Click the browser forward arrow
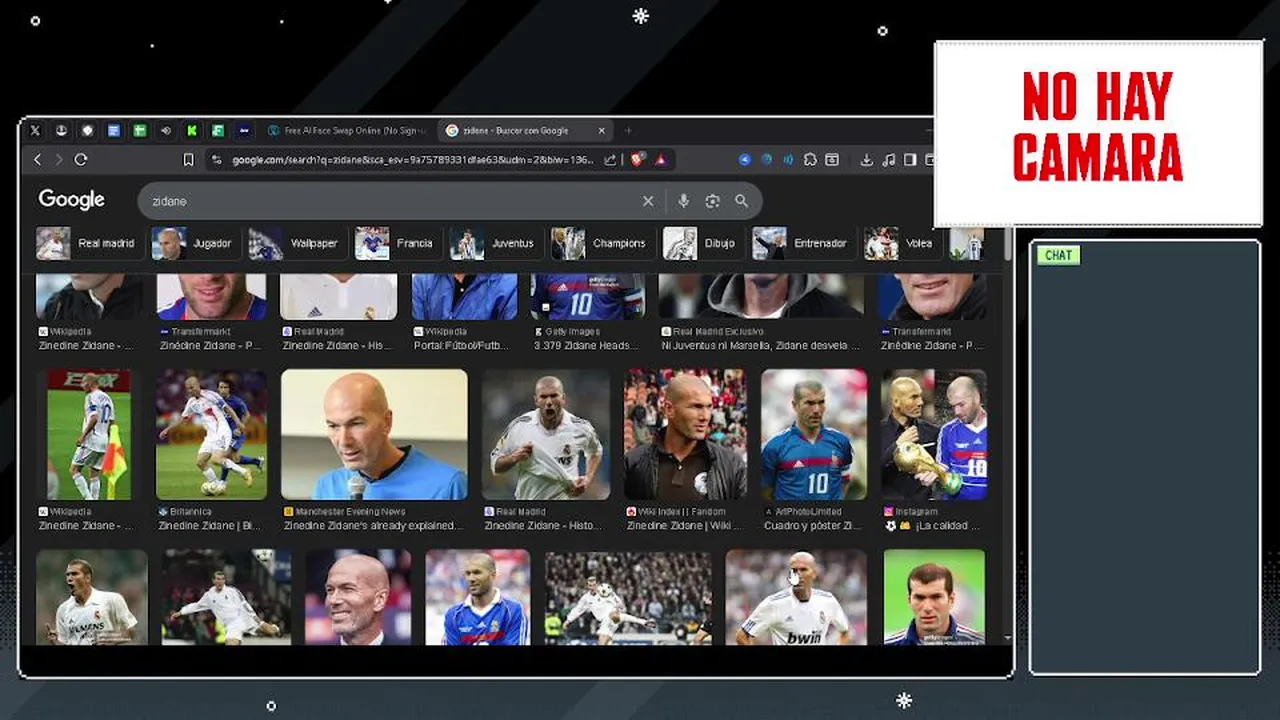The height and width of the screenshot is (720, 1280). 59,160
